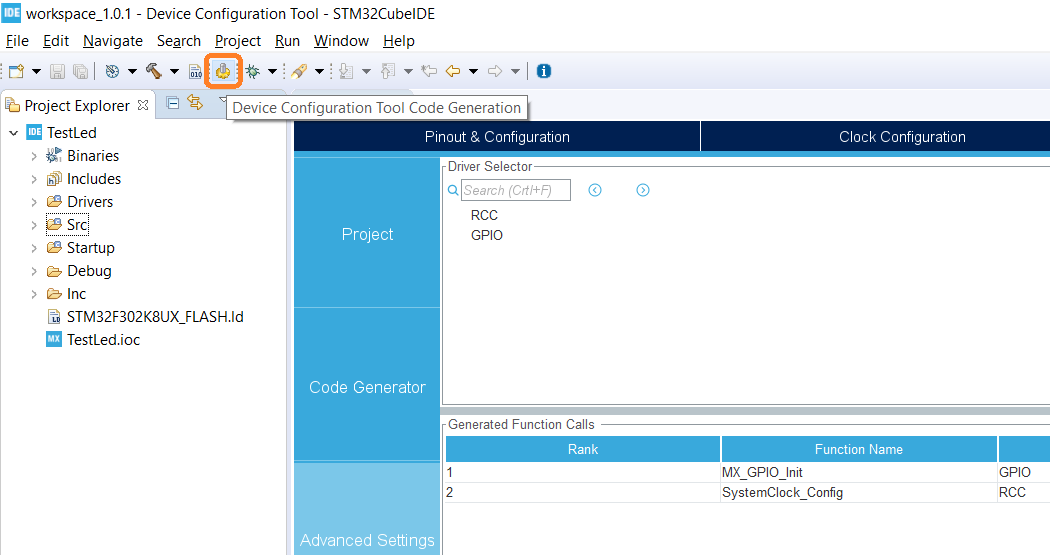Open dropdown next to build configuration icon

(x=132, y=71)
